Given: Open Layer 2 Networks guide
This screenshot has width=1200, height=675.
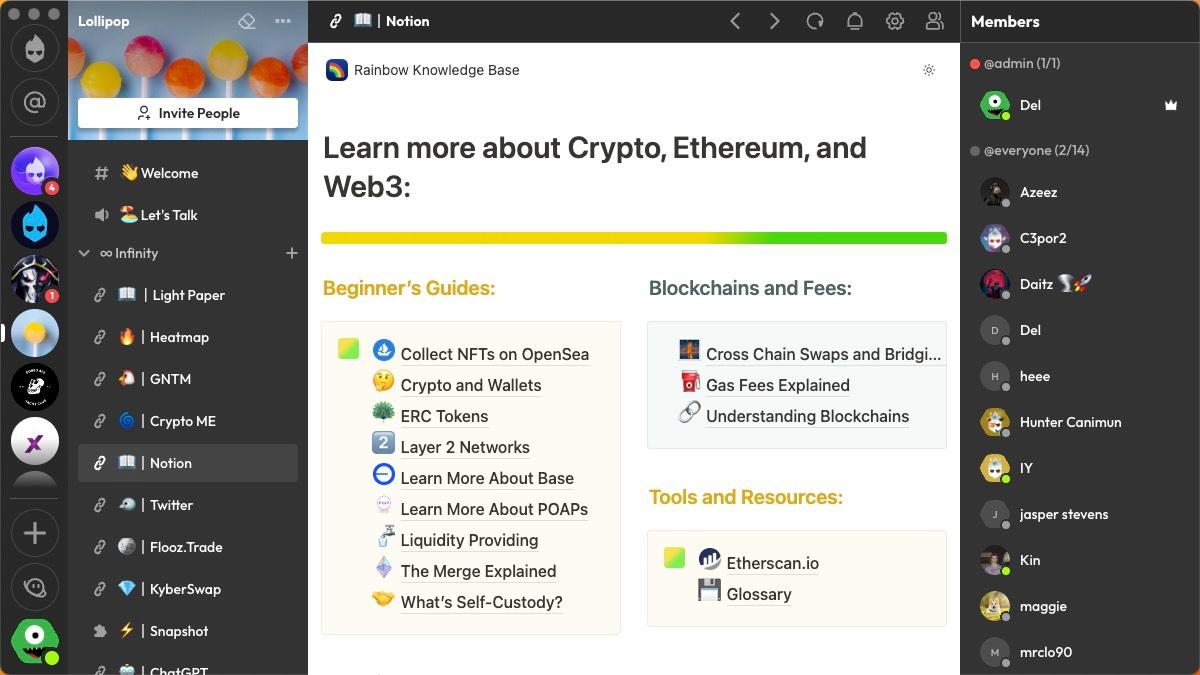Looking at the screenshot, I should tap(465, 447).
